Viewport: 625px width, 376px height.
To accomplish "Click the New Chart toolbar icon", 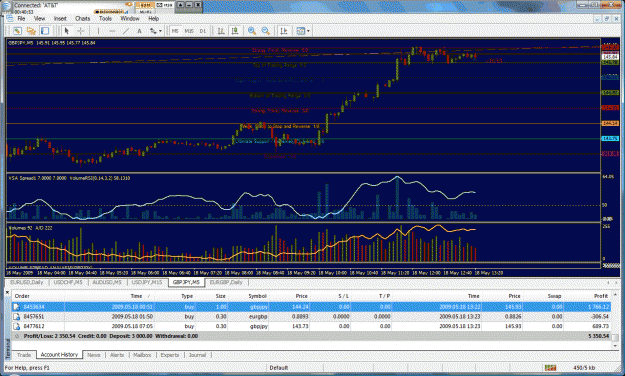I will point(17,31).
